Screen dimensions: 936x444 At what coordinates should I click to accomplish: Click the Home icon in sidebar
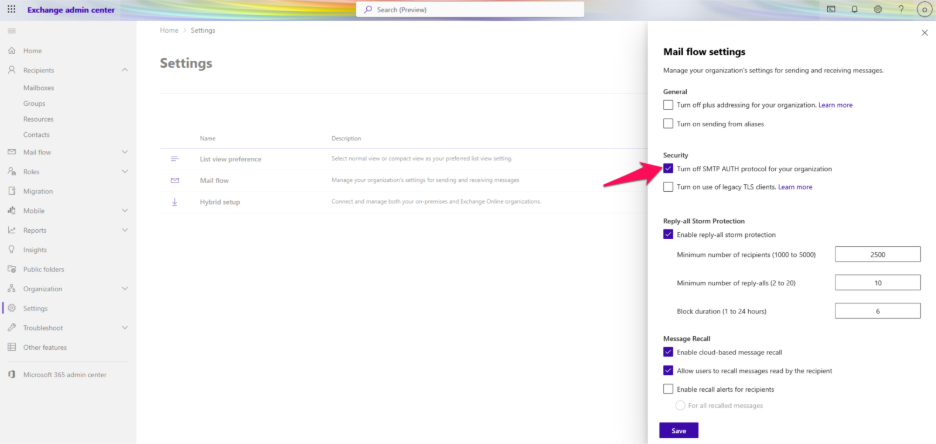12,51
